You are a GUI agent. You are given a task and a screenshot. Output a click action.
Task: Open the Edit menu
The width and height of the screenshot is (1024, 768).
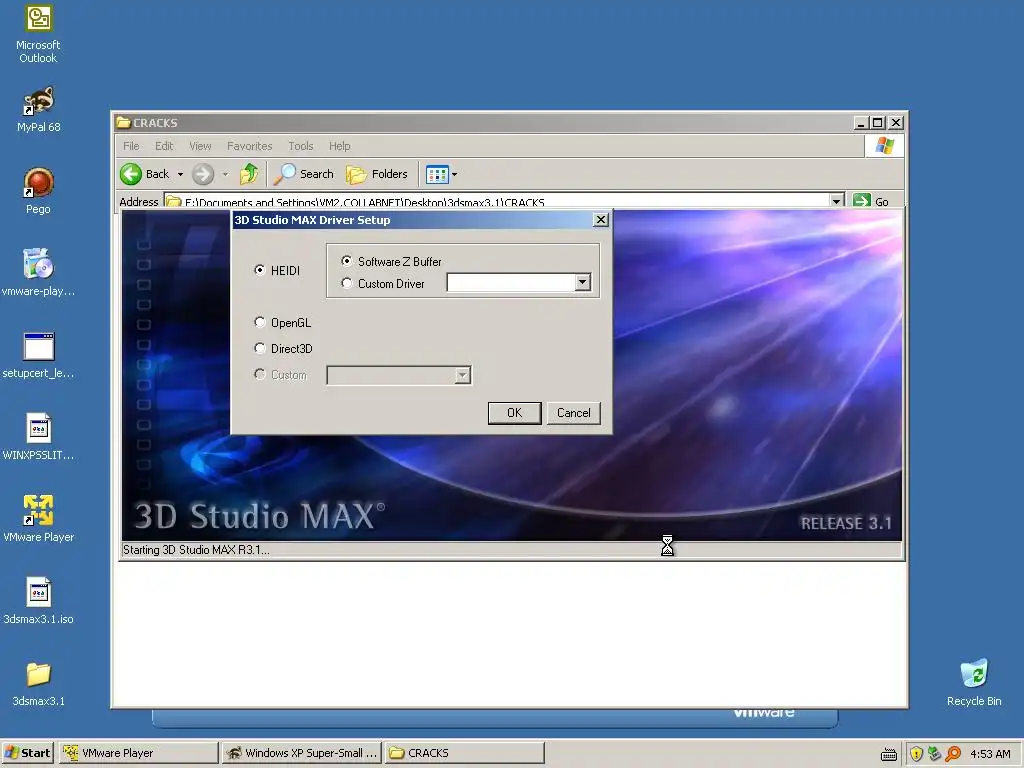click(164, 146)
